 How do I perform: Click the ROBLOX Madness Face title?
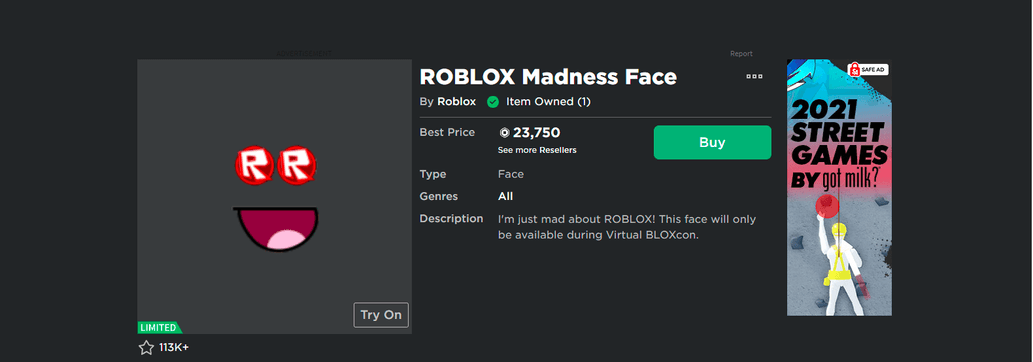548,77
